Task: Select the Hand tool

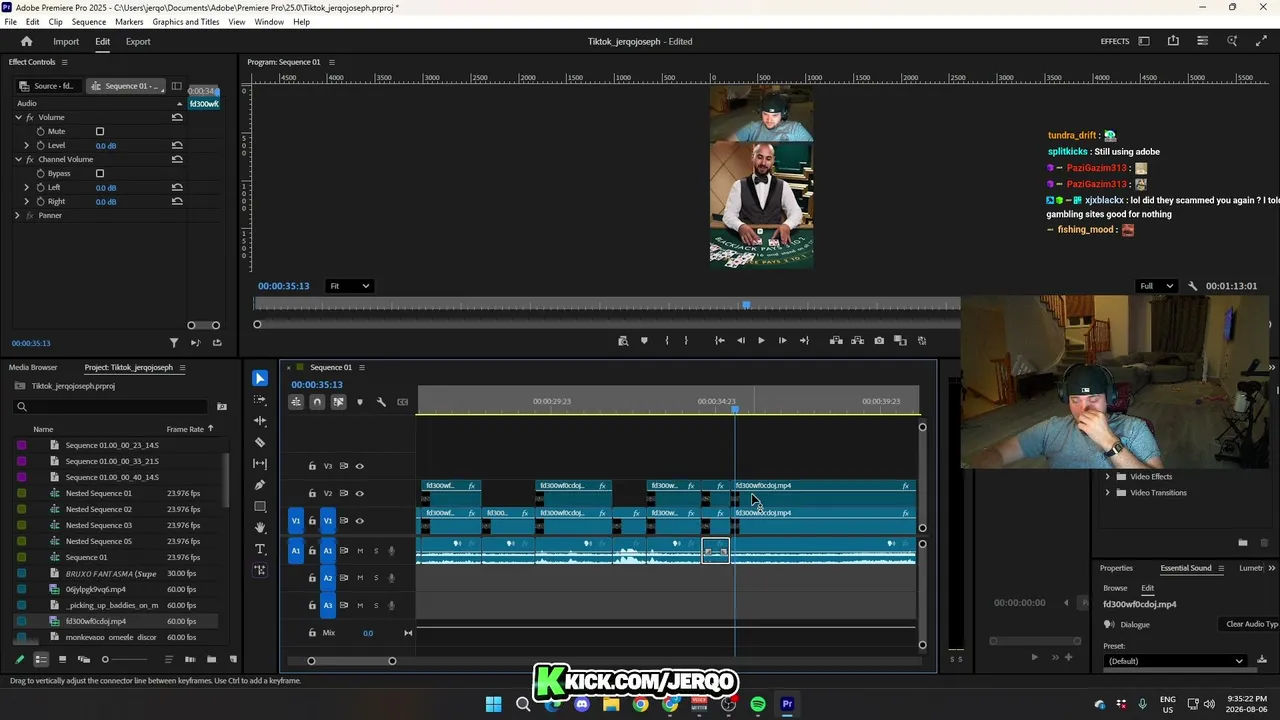Action: pyautogui.click(x=260, y=527)
